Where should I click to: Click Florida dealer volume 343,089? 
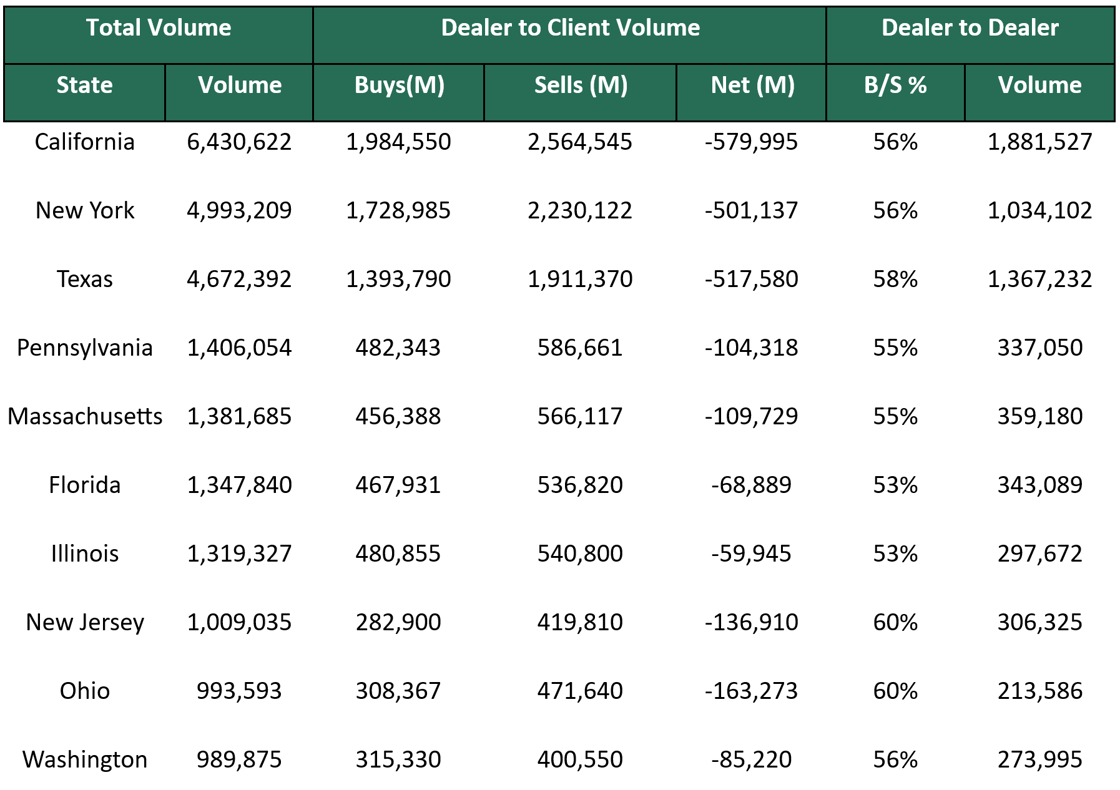[x=1040, y=485]
